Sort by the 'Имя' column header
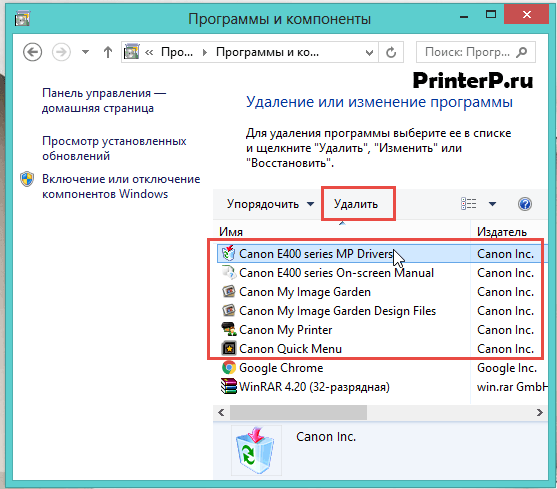Viewport: 557px width, 489px height. click(x=231, y=232)
